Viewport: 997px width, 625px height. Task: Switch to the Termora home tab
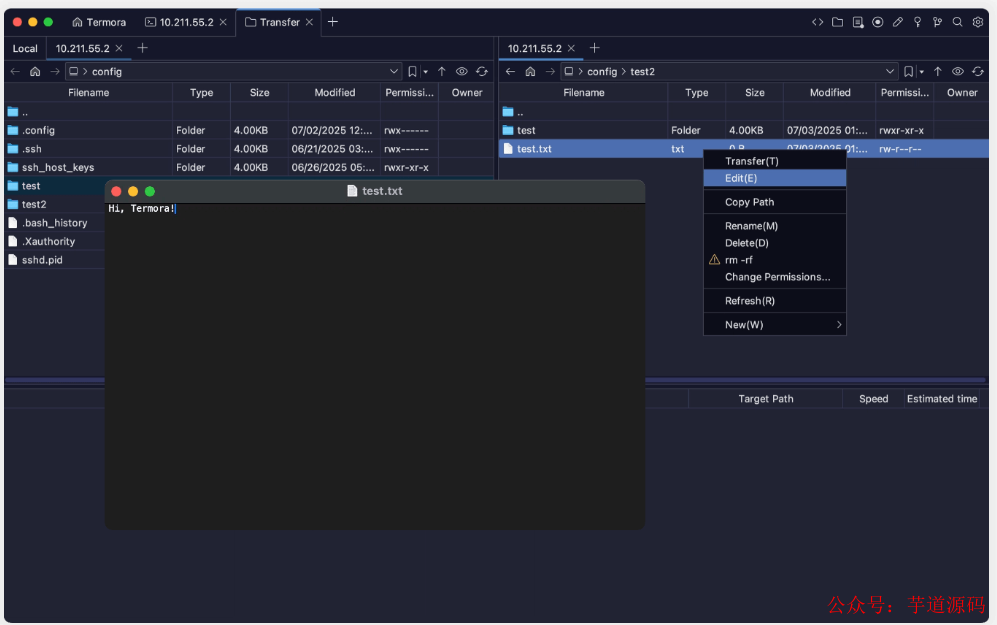point(99,22)
